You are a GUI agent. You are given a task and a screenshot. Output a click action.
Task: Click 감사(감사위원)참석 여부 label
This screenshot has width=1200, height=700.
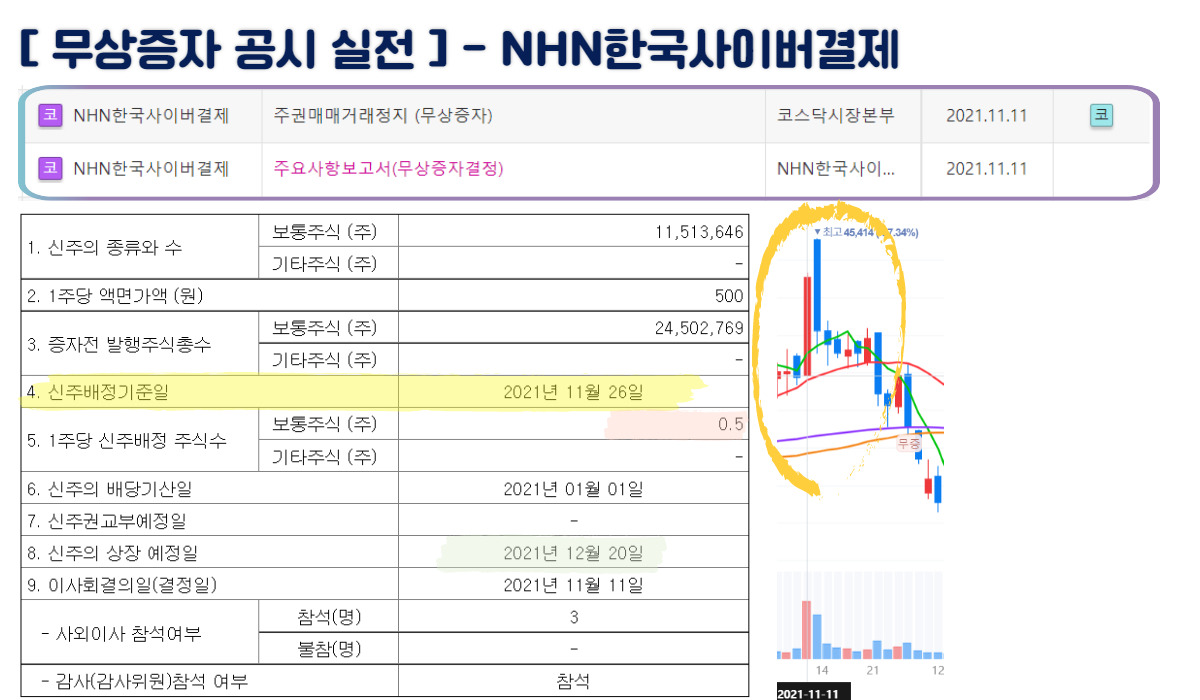(x=145, y=682)
